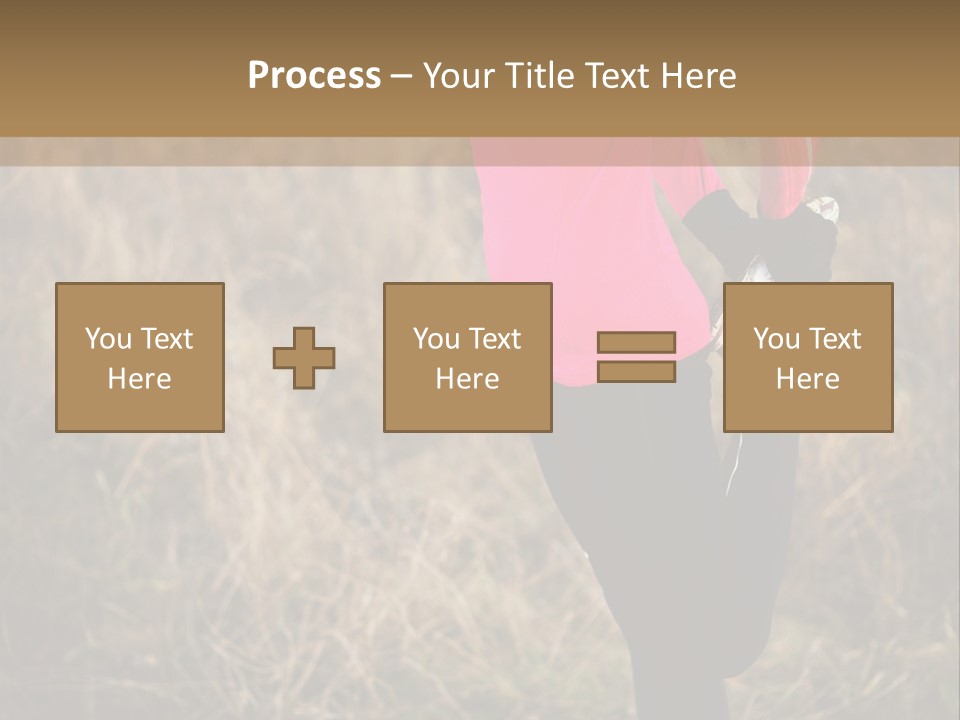Click the plus sign shape
Screen dimensions: 960x720
pos(304,358)
